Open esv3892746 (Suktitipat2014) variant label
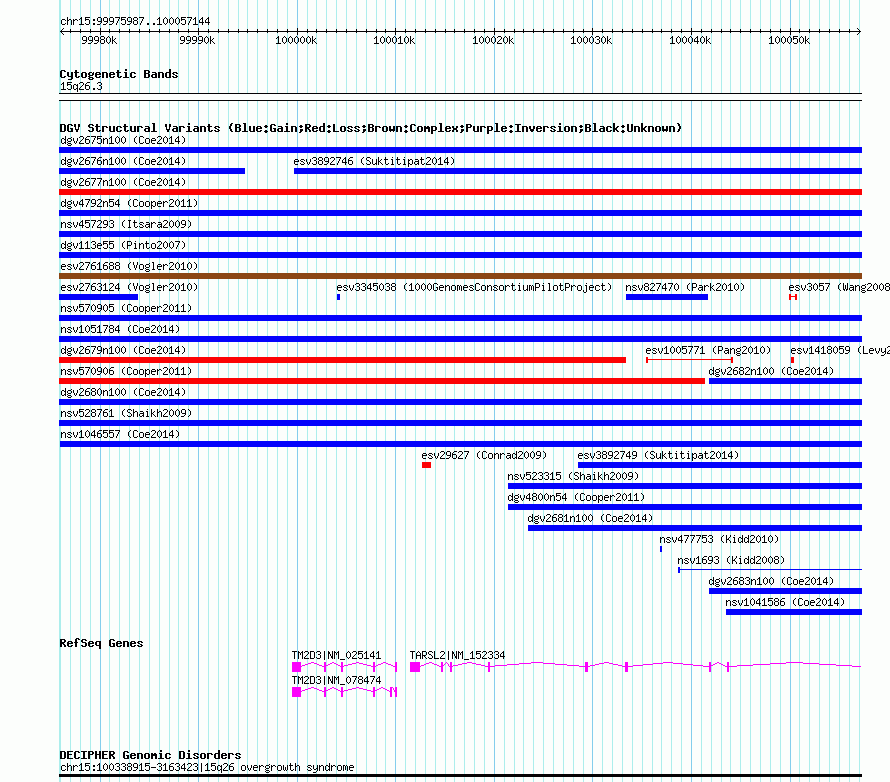 (x=374, y=161)
